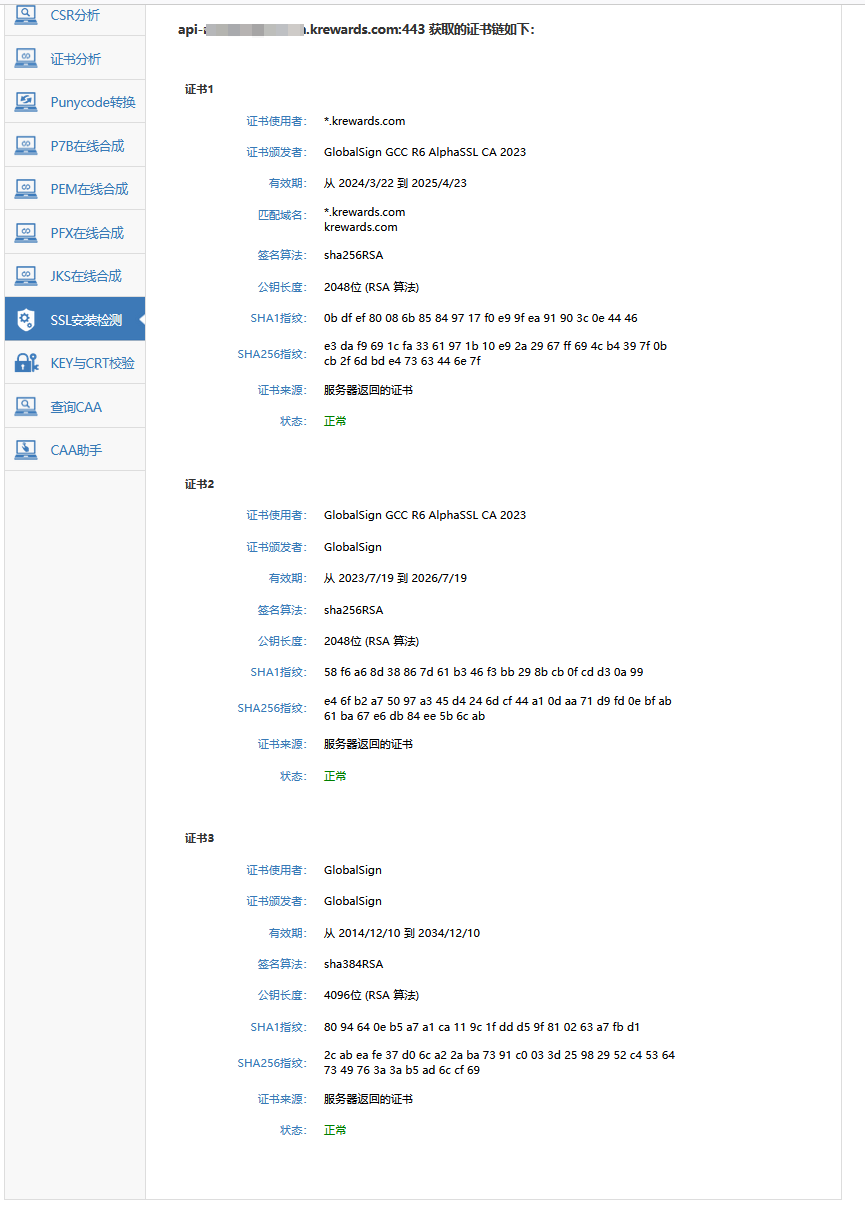Click the 查询CAA icon
Screen dimensions: 865x1214
pos(26,406)
